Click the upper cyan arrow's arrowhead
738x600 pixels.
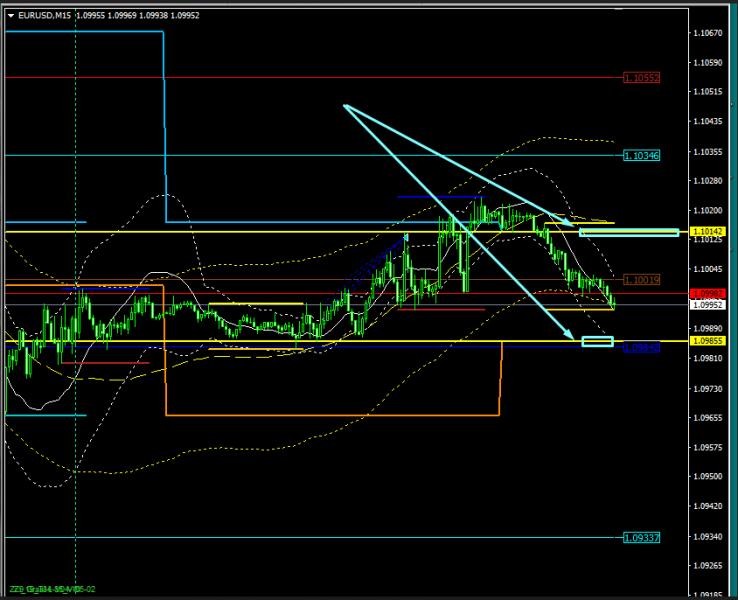tap(572, 226)
